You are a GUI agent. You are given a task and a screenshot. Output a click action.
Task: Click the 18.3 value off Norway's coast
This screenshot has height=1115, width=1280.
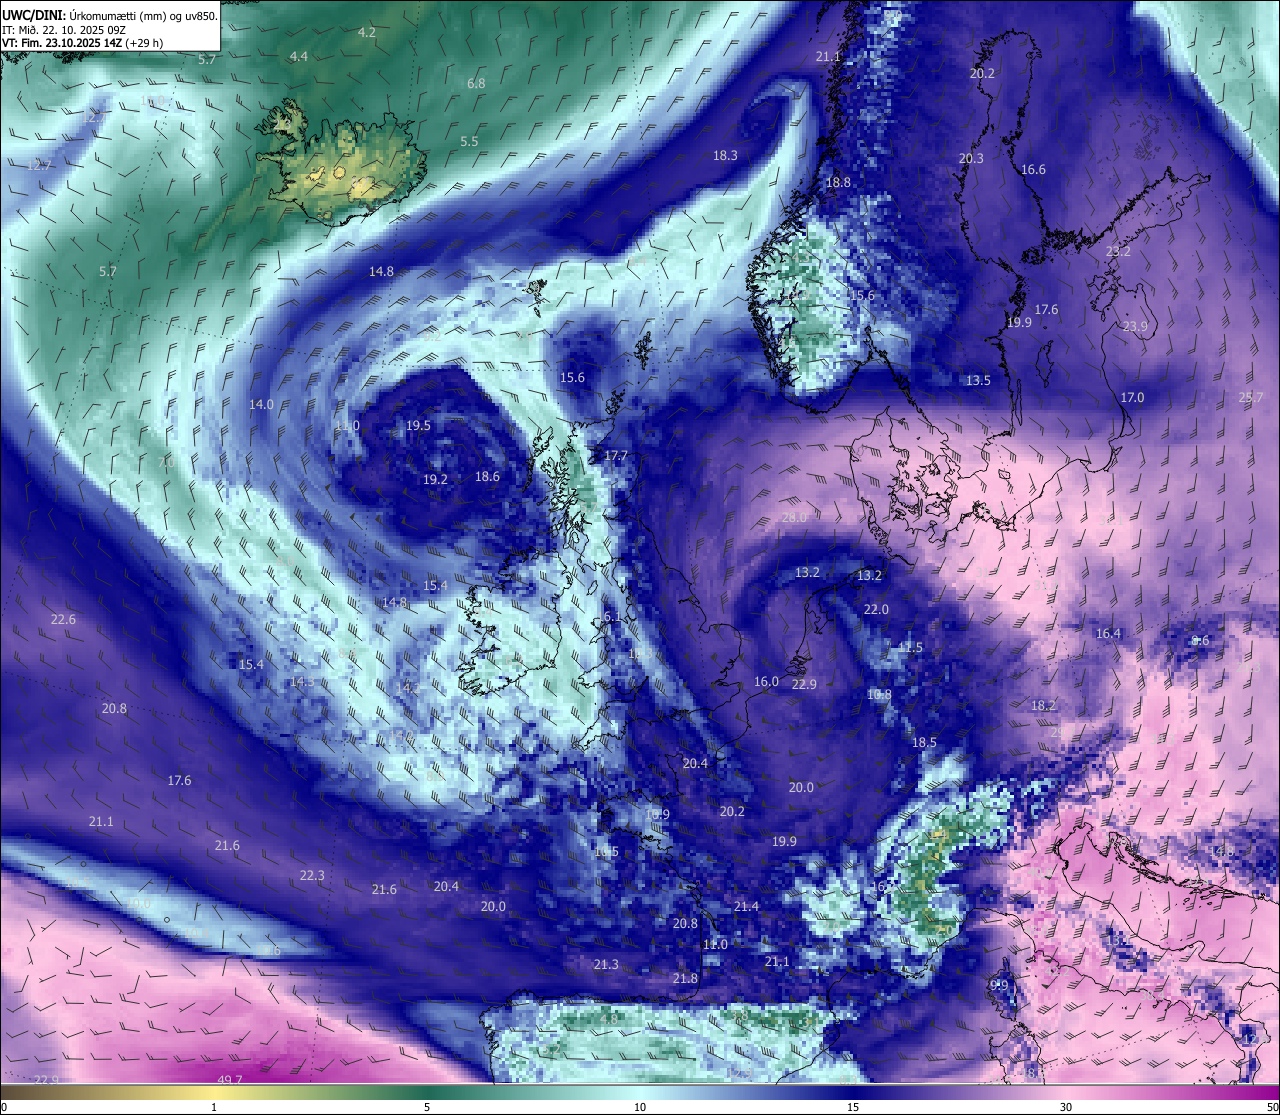pos(725,155)
